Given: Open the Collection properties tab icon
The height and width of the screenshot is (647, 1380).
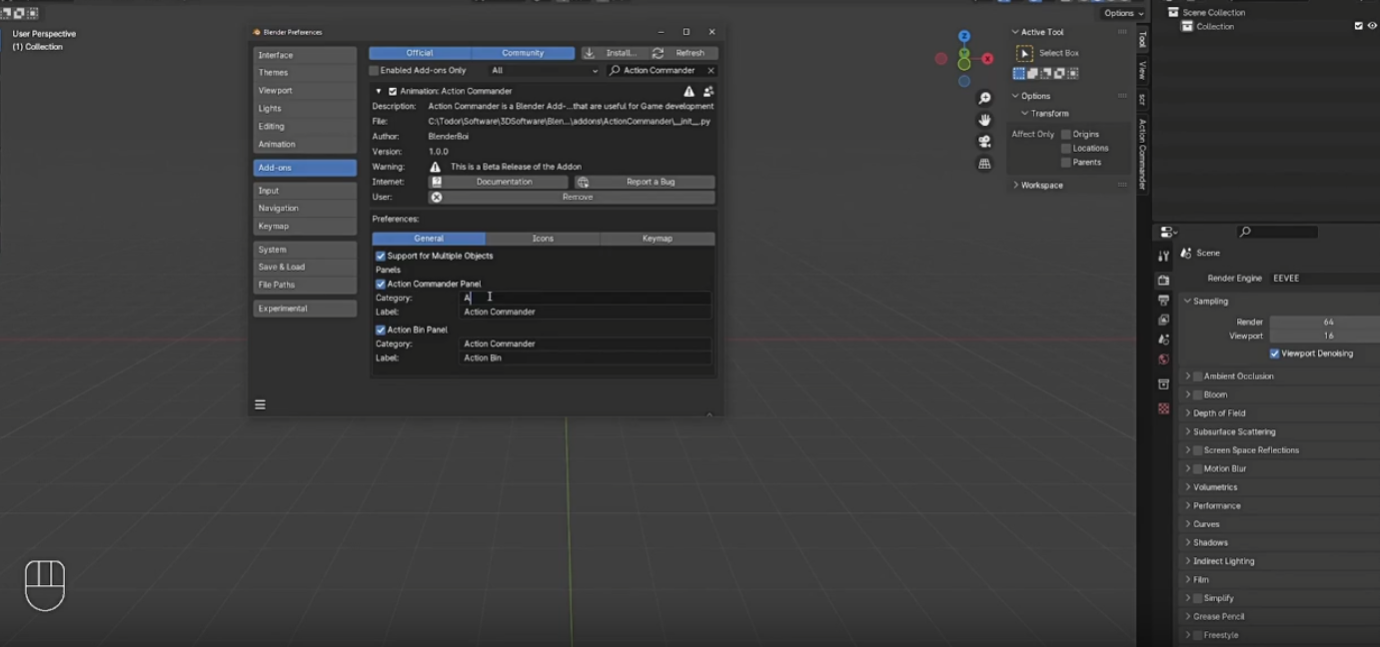Looking at the screenshot, I should (1163, 384).
